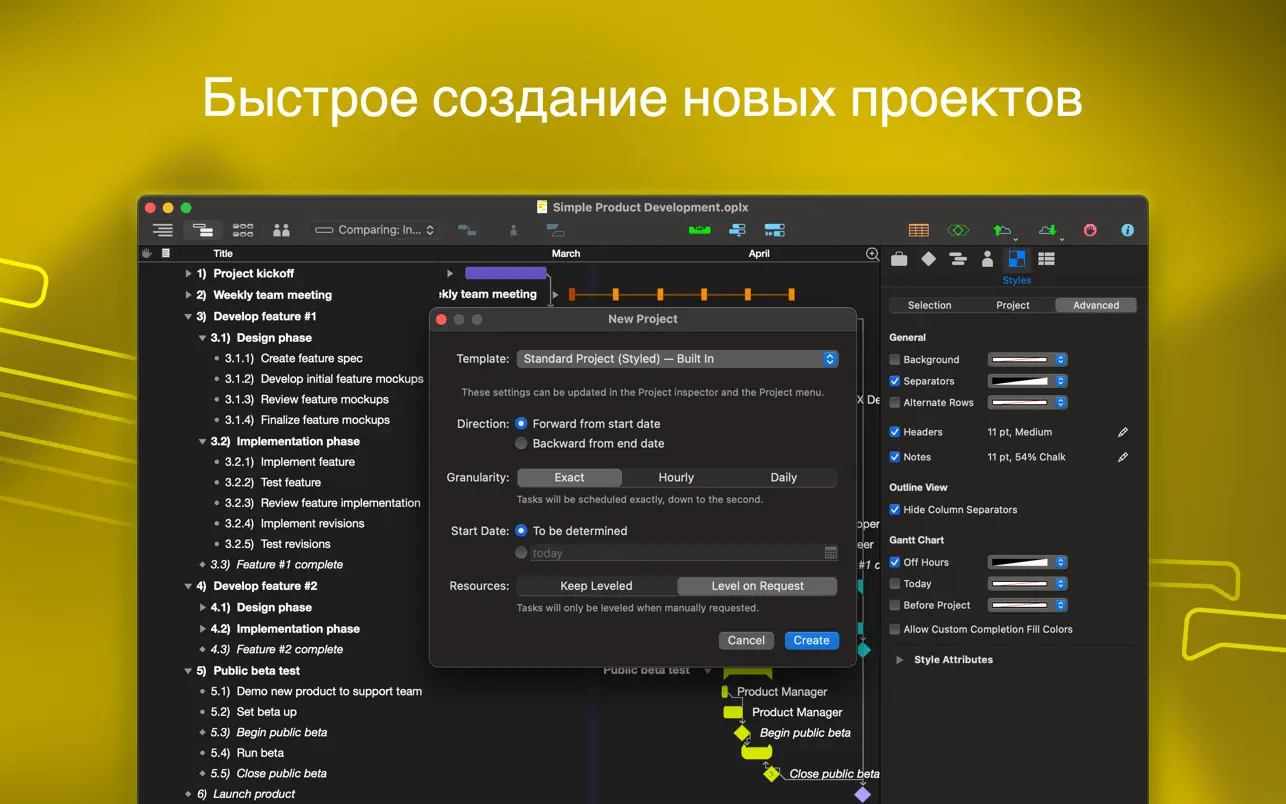Click the Create button

(811, 641)
